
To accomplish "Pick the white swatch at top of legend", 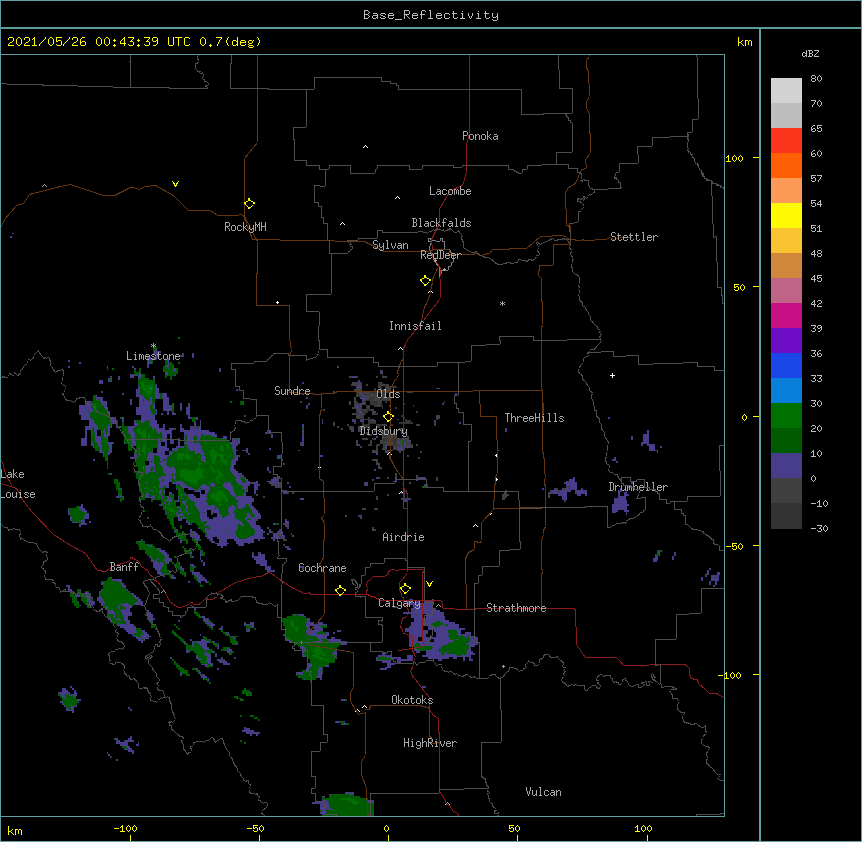I will point(786,91).
